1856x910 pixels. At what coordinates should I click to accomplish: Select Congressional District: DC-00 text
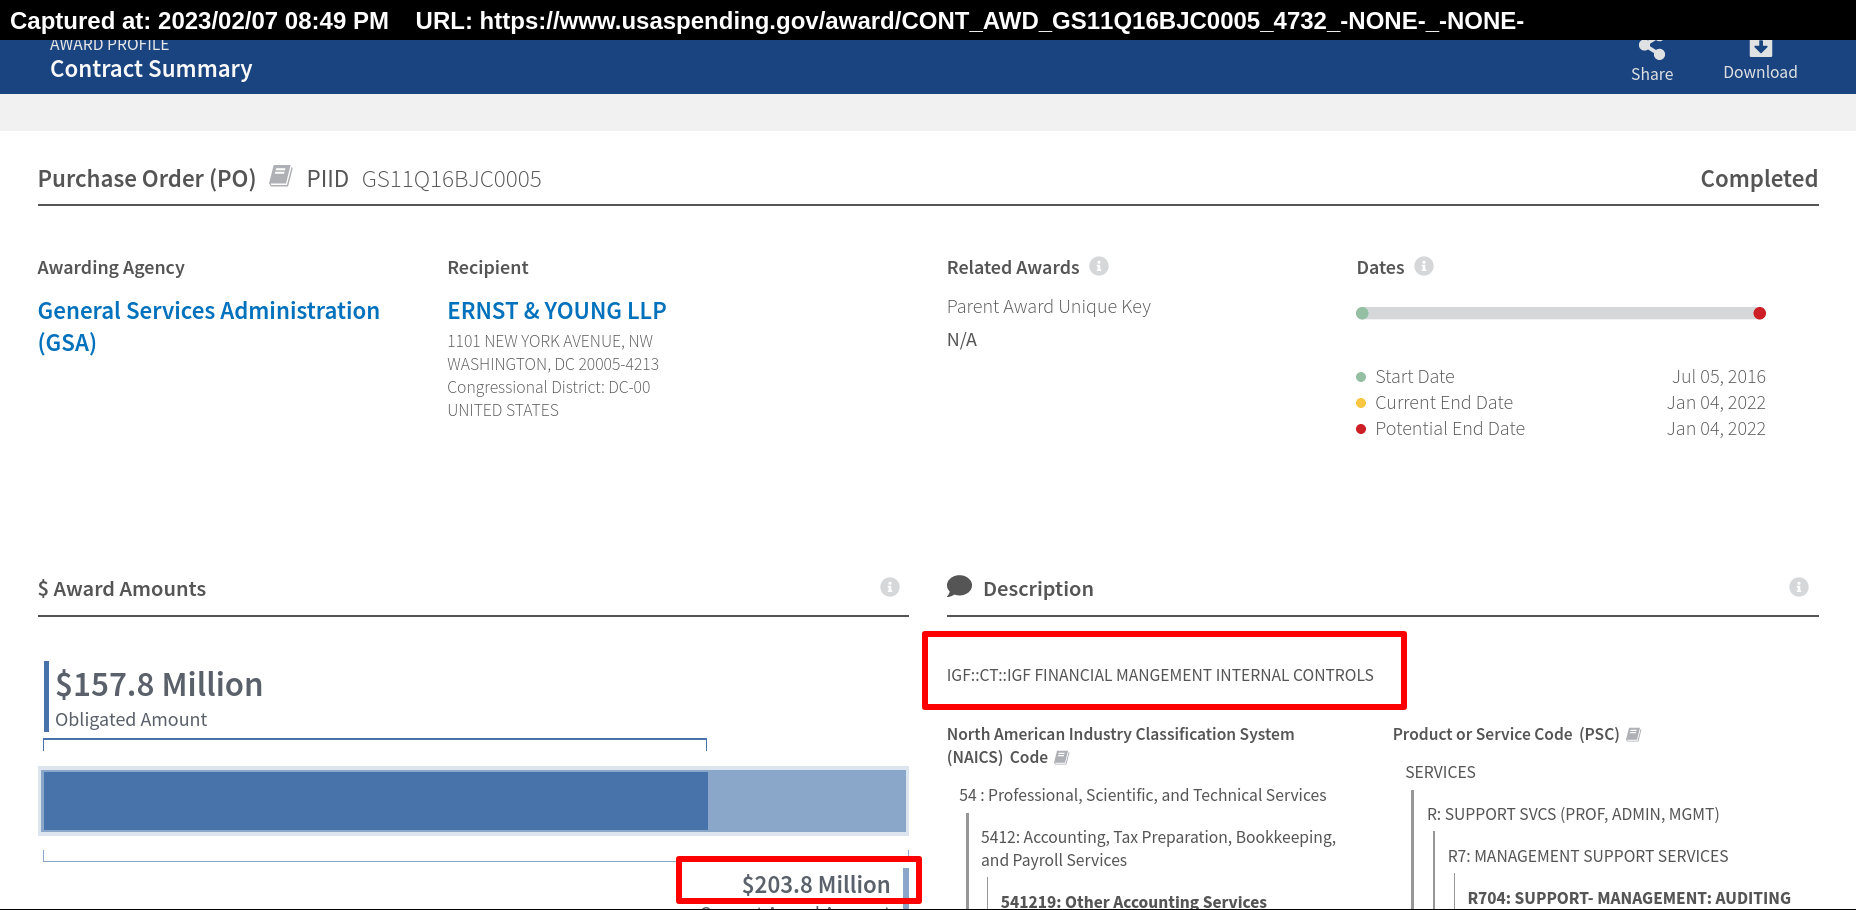[549, 387]
